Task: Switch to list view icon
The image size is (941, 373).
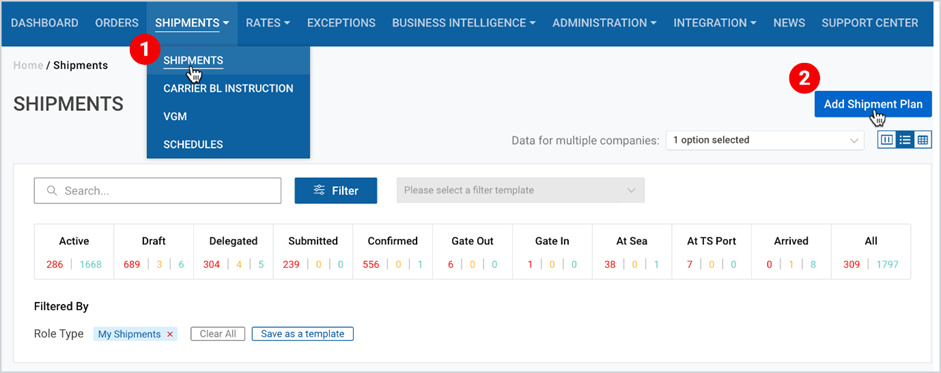Action: click(x=904, y=140)
